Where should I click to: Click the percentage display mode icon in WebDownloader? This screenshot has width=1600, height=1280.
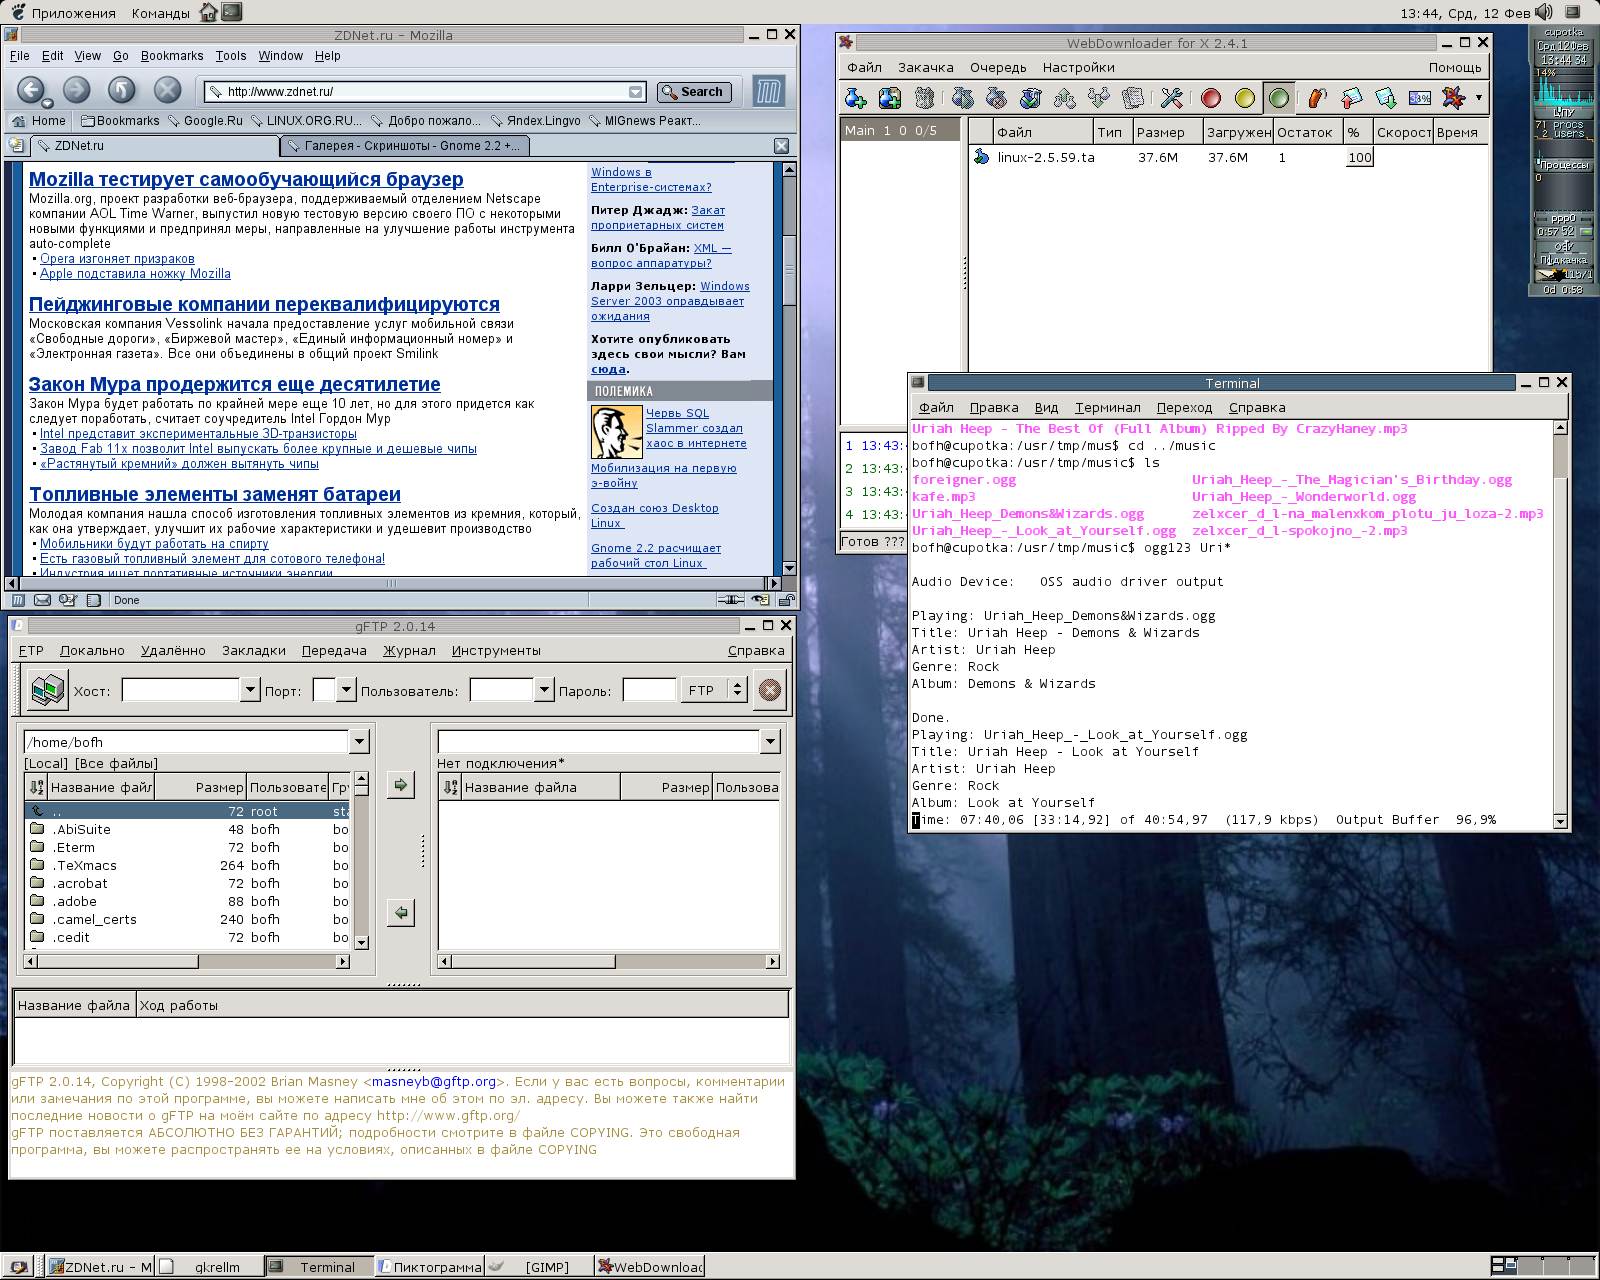[x=1420, y=98]
